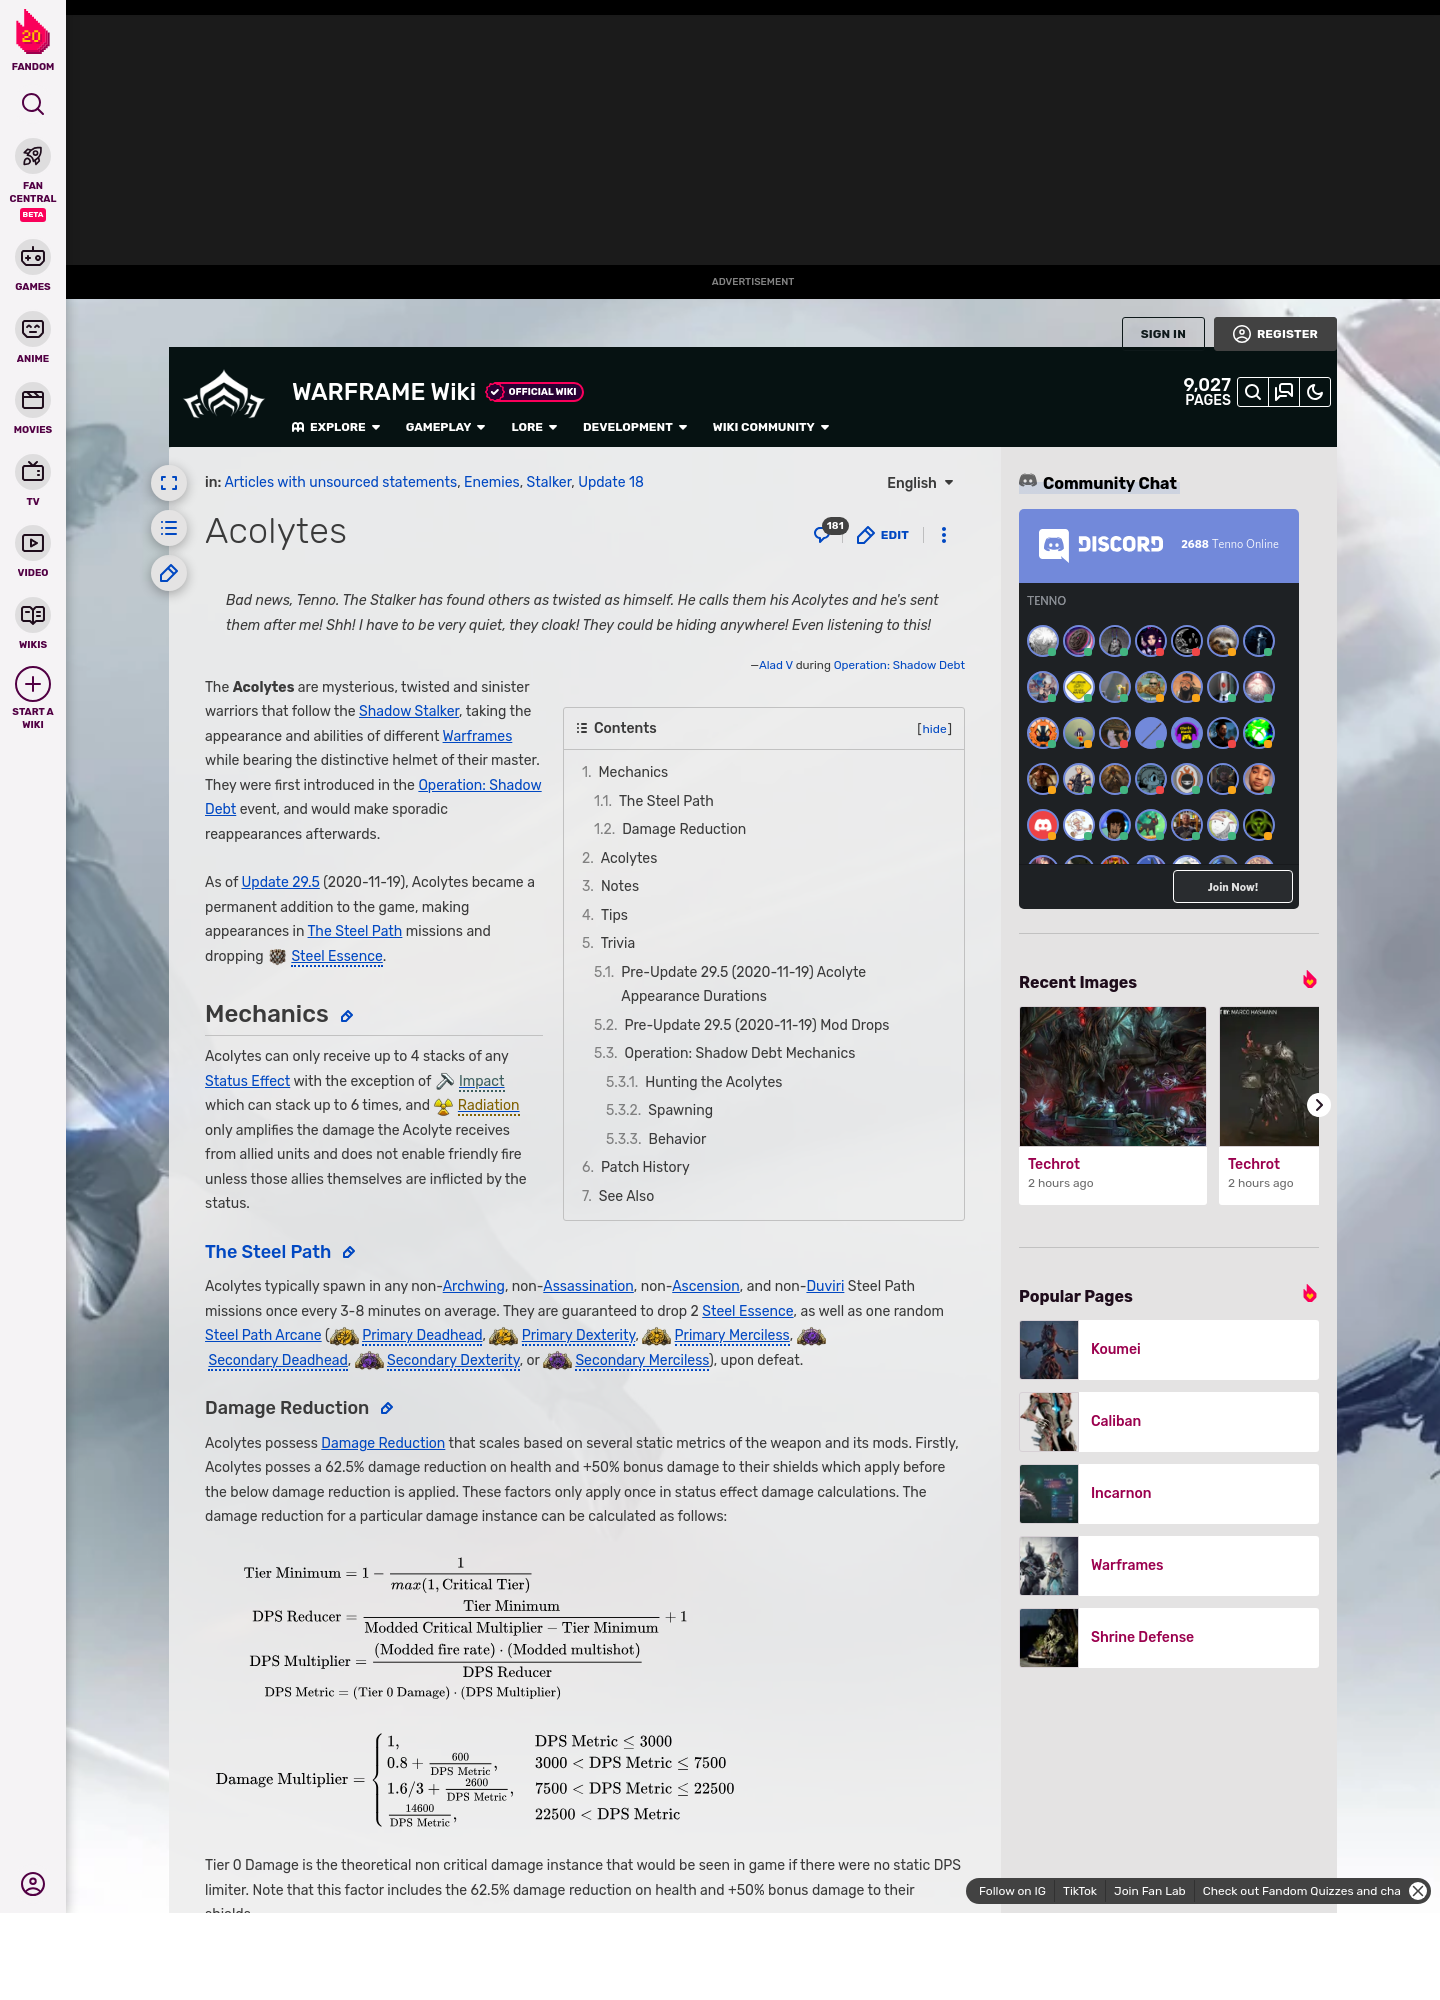Open the Games controller icon
The image size is (1440, 2000).
(x=33, y=257)
